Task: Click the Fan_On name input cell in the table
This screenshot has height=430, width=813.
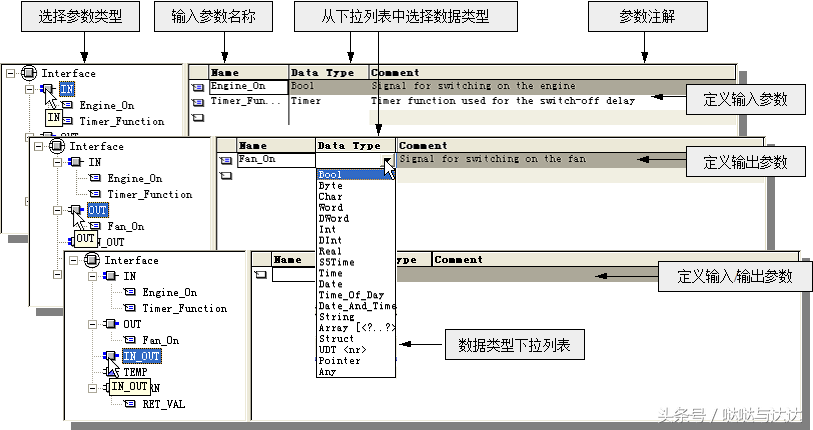Action: click(x=277, y=160)
